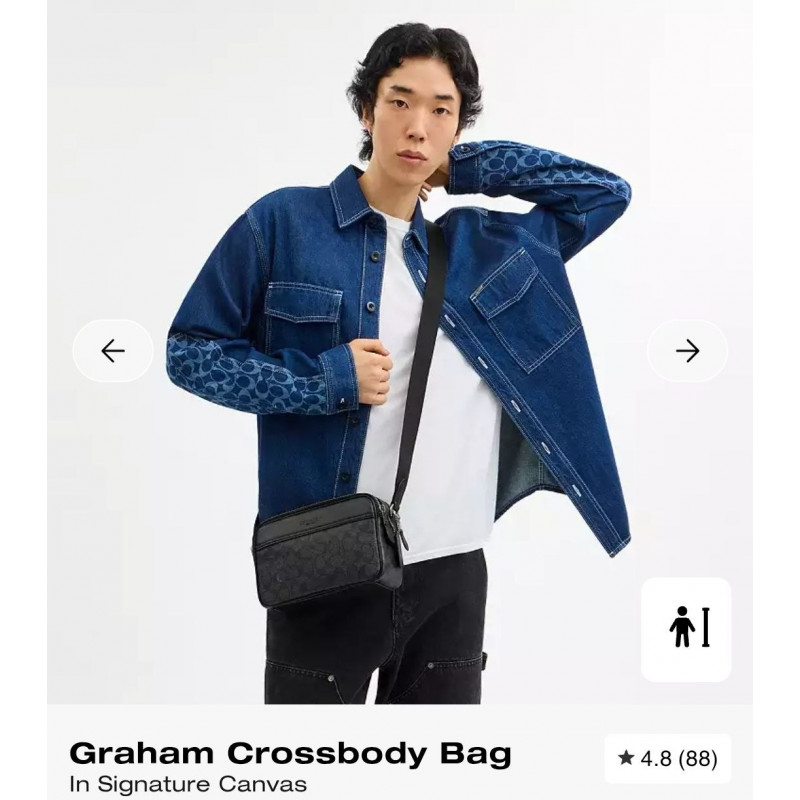Tap the black crossbody bag in photo
The width and height of the screenshot is (800, 800).
coord(328,550)
